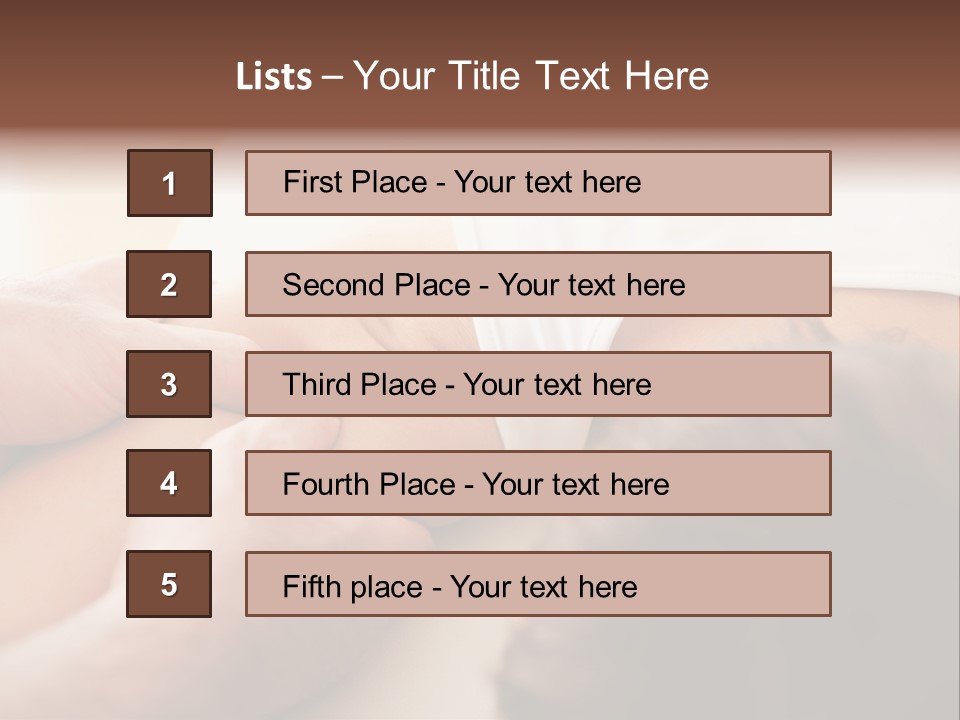Screen dimensions: 960x720
Task: Select the 'Fourth Place' text bar
Action: pos(538,483)
